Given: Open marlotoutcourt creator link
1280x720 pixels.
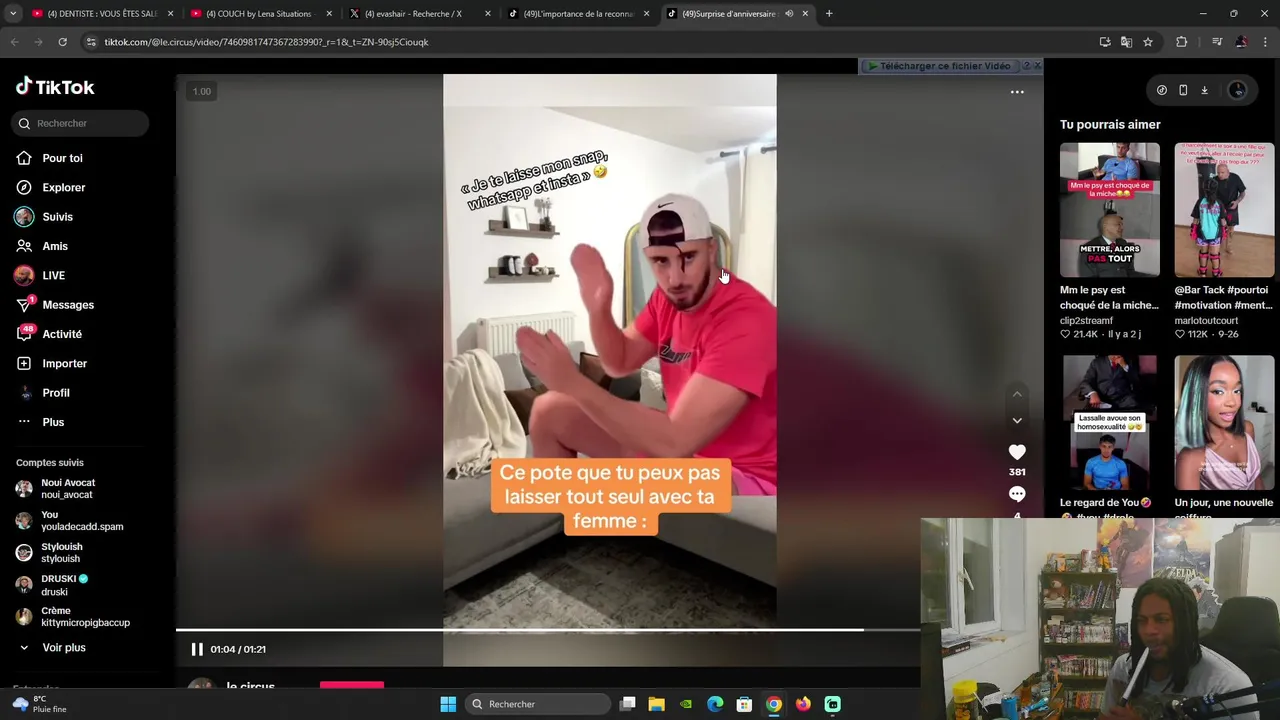Looking at the screenshot, I should pyautogui.click(x=1206, y=321).
